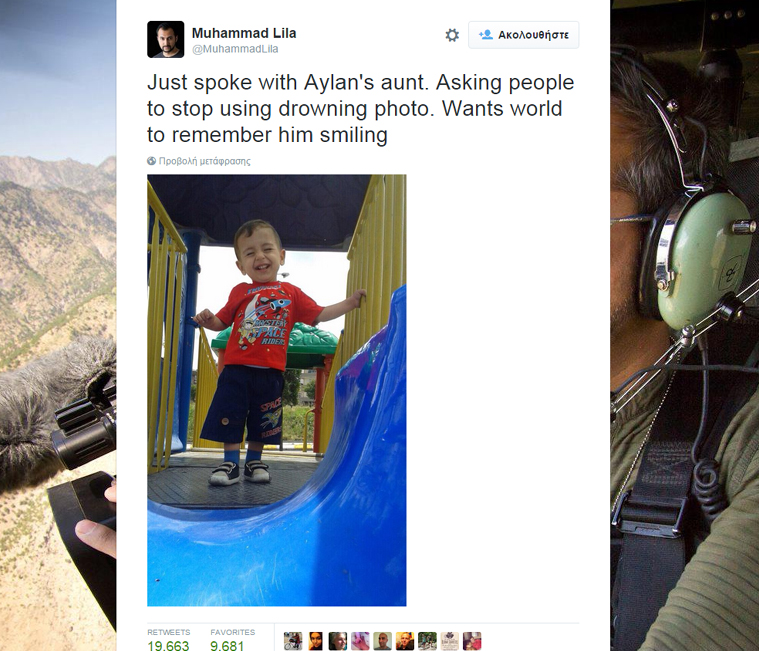Open the bicycle avatar retweeter profile

(x=293, y=641)
